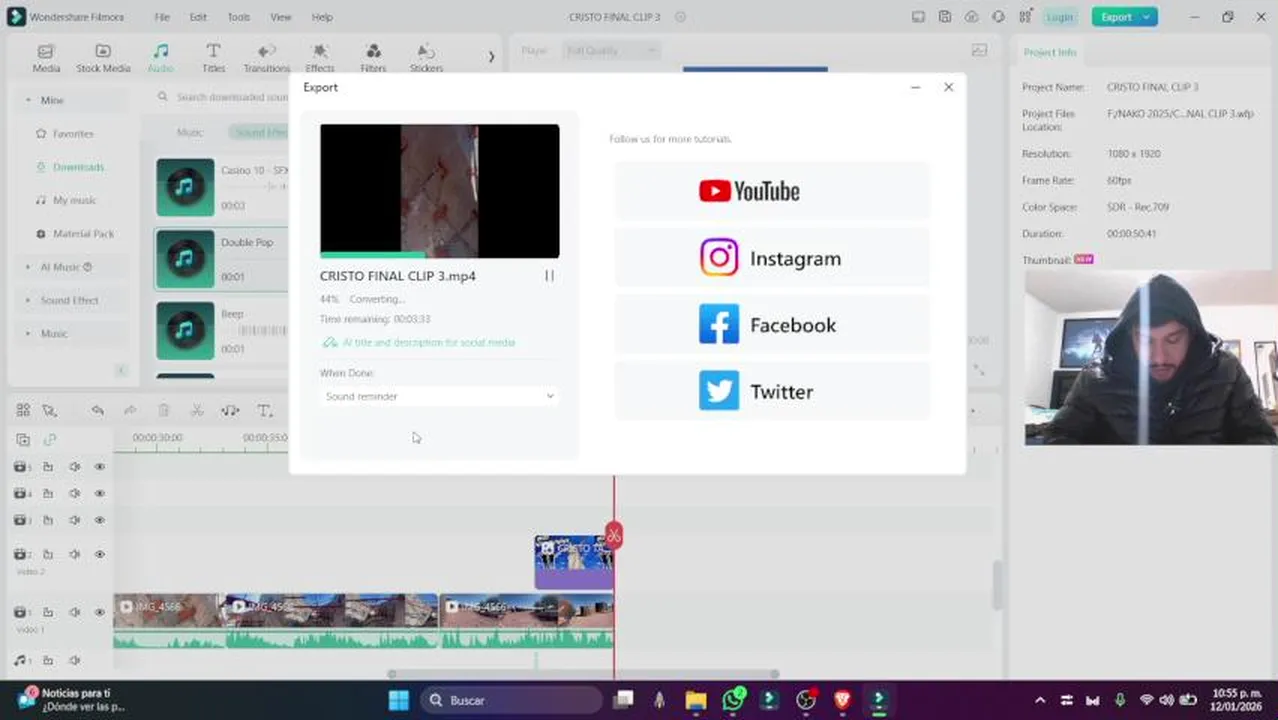Select the Beep audio thumbnail
This screenshot has width=1278, height=720.
[185, 331]
